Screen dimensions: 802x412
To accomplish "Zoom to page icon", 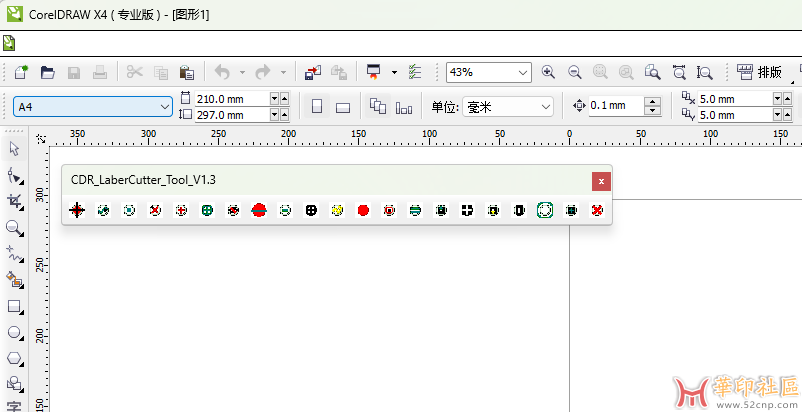I will tap(653, 72).
